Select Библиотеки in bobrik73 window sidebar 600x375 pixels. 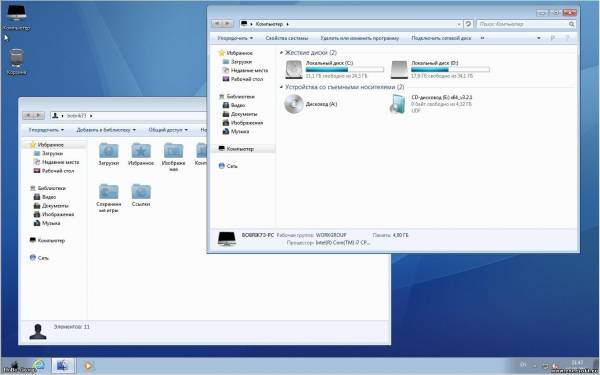click(x=52, y=188)
